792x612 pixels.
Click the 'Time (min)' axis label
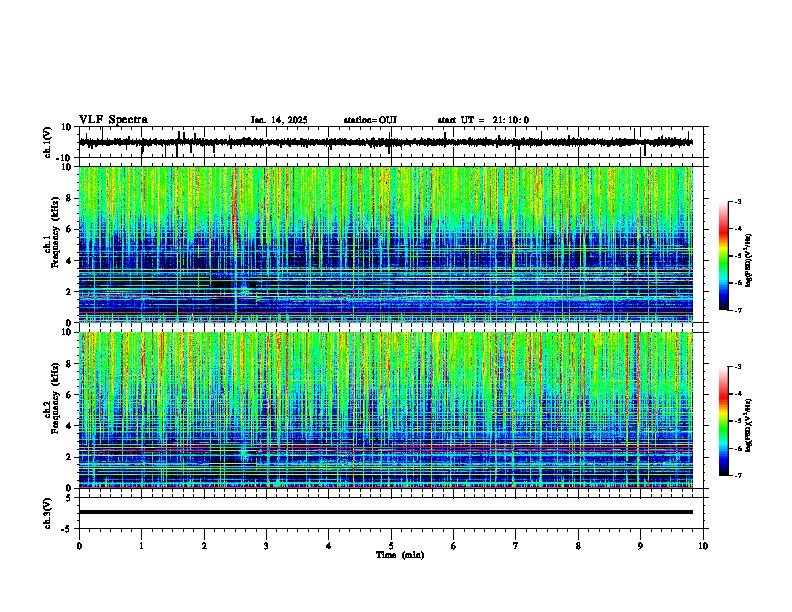(x=400, y=555)
